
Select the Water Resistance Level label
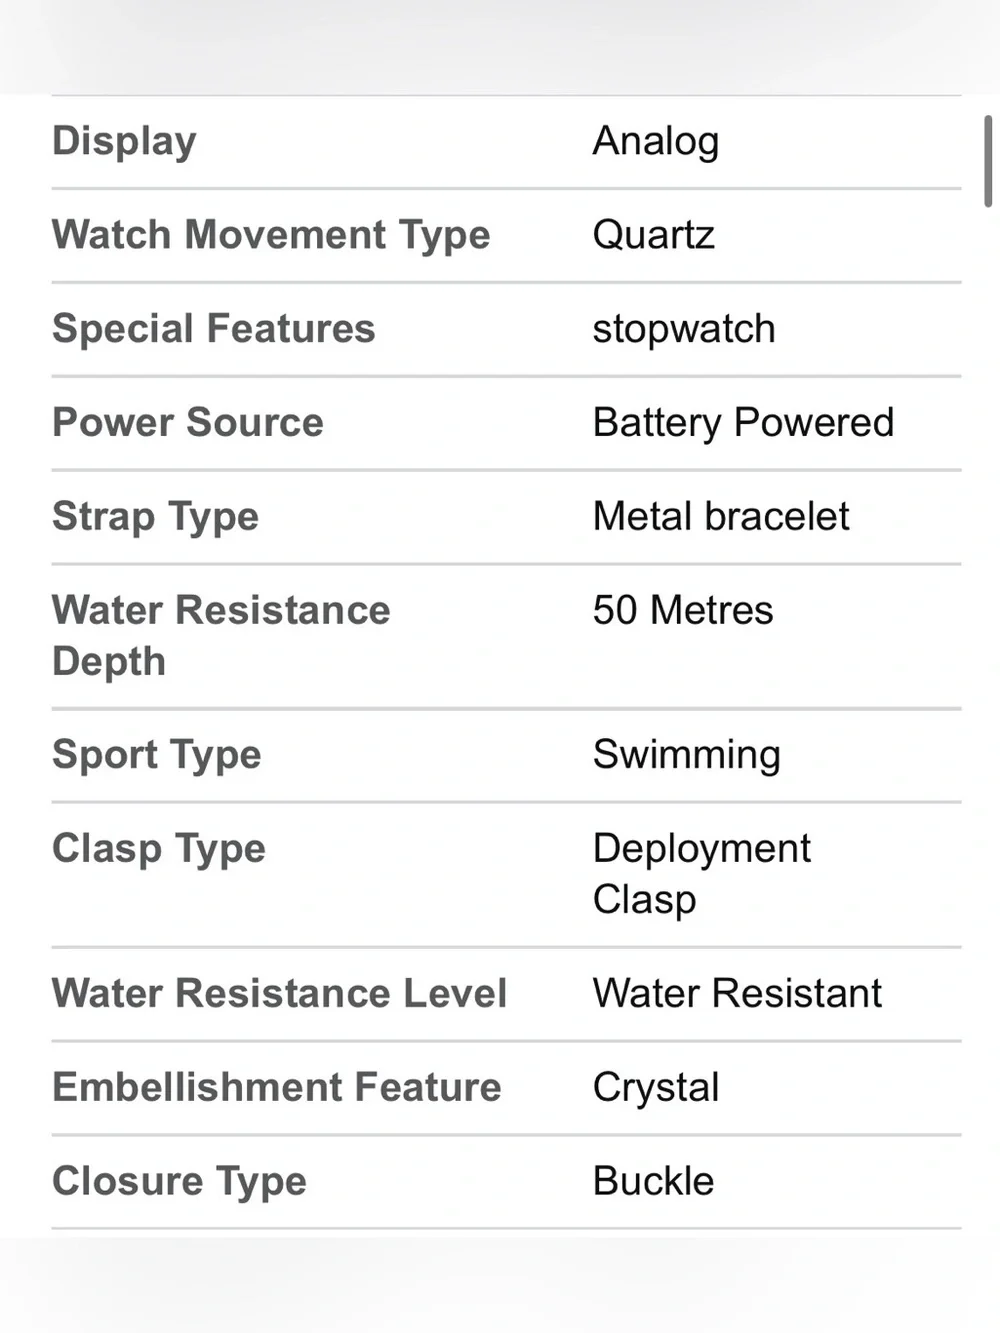[x=279, y=994]
